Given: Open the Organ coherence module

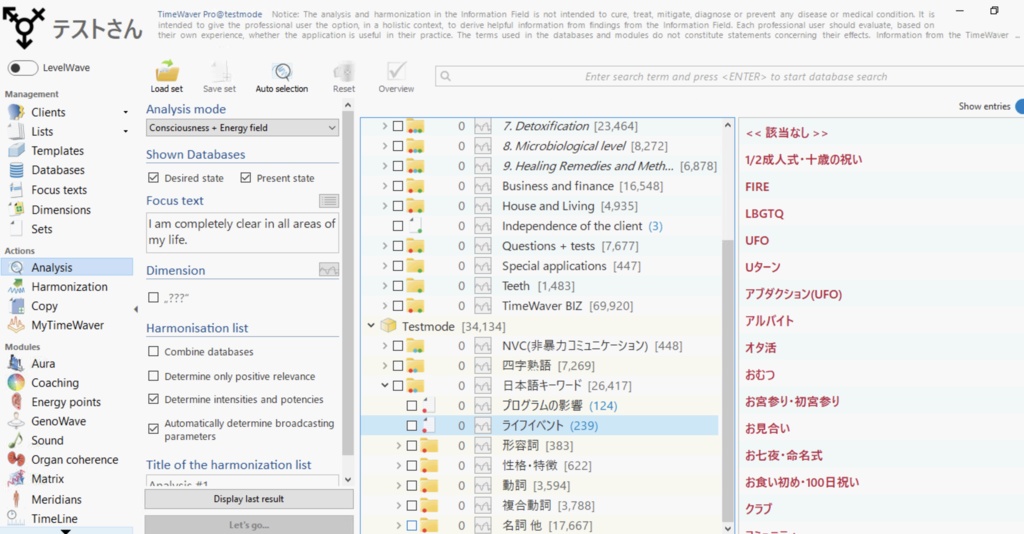Looking at the screenshot, I should [x=74, y=460].
